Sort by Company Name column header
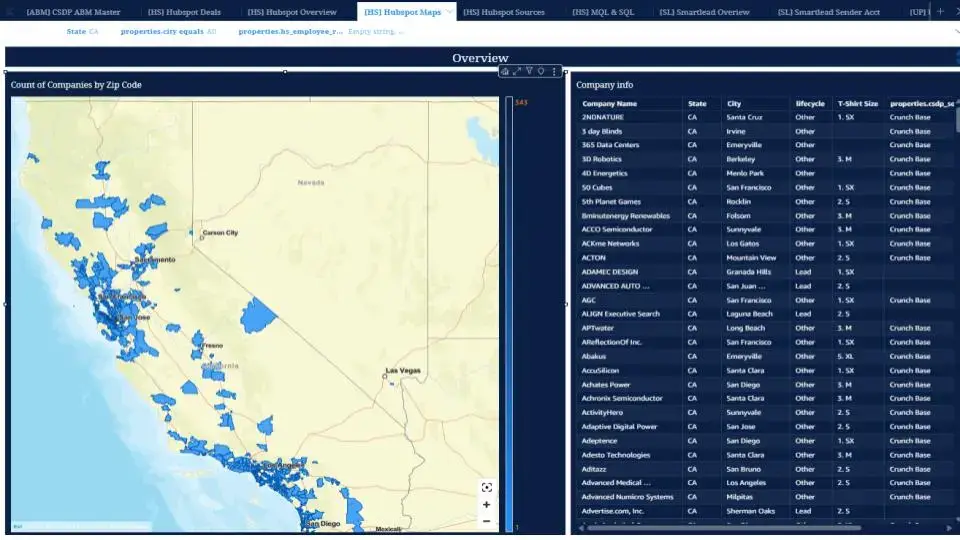The width and height of the screenshot is (960, 540). click(x=609, y=103)
